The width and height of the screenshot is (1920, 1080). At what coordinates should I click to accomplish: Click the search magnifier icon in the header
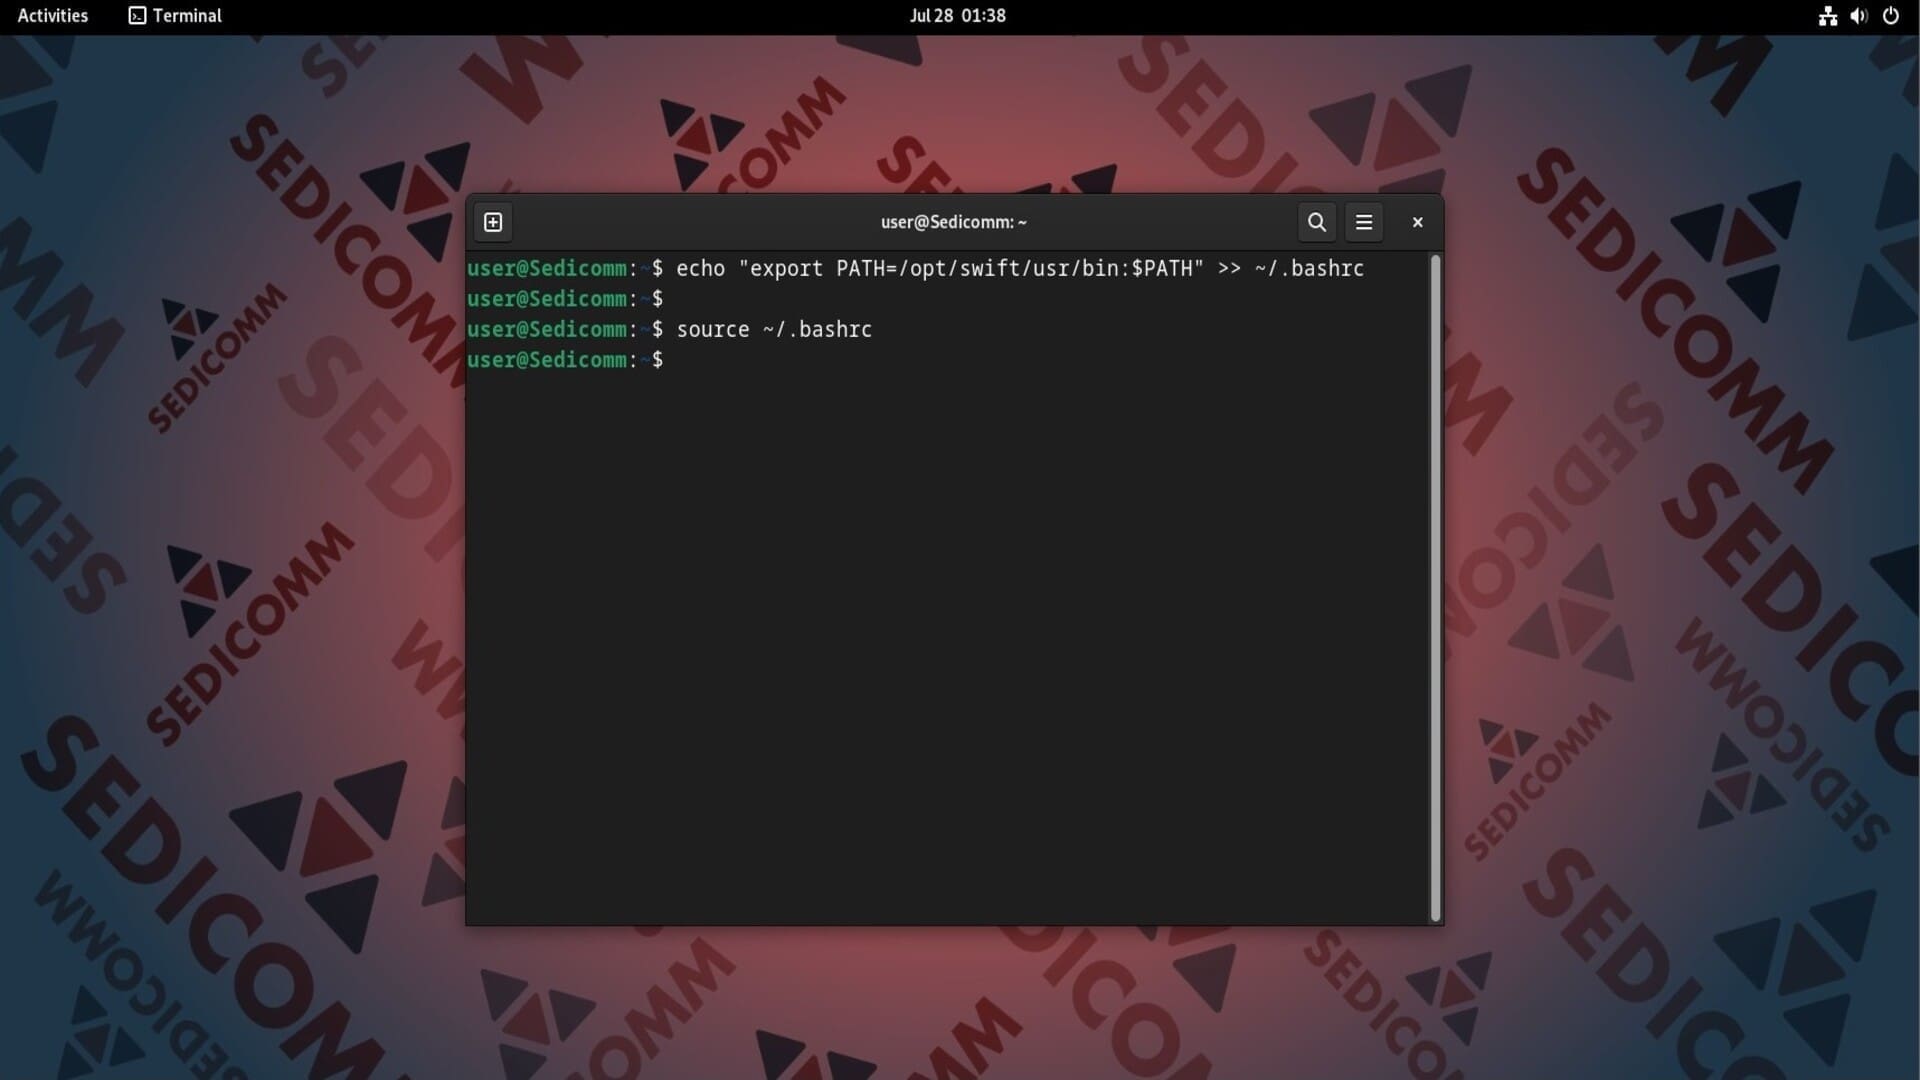(1317, 222)
